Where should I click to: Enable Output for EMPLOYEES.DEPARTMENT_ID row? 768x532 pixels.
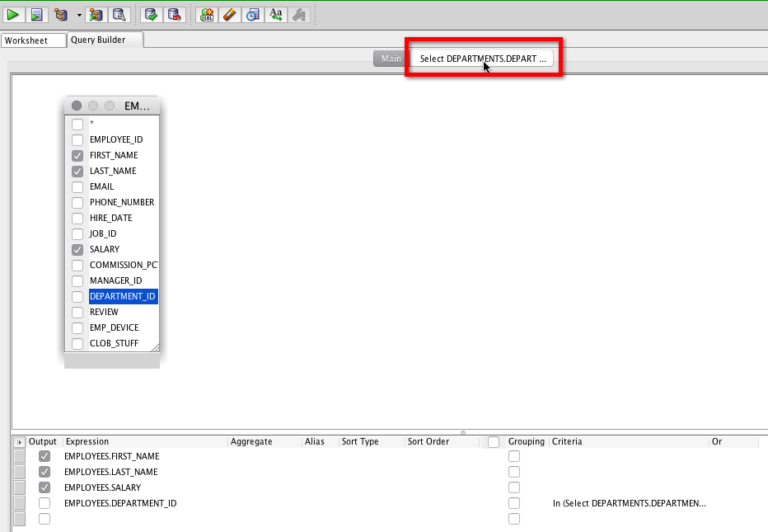click(x=44, y=503)
